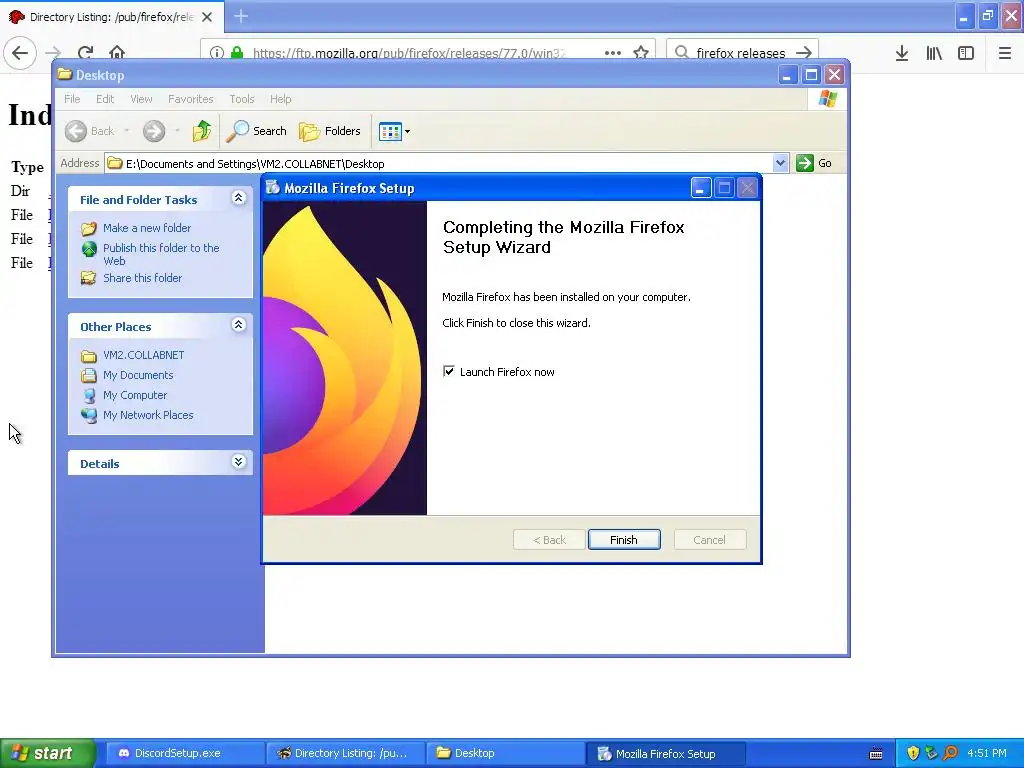The width and height of the screenshot is (1024, 768).
Task: Click the disabled Back button in Setup wizard
Action: click(x=549, y=539)
